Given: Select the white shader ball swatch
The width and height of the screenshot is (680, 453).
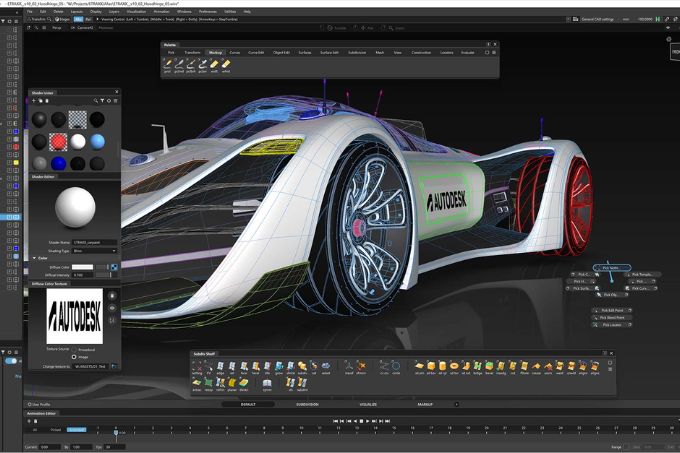Looking at the screenshot, I should pos(78,141).
